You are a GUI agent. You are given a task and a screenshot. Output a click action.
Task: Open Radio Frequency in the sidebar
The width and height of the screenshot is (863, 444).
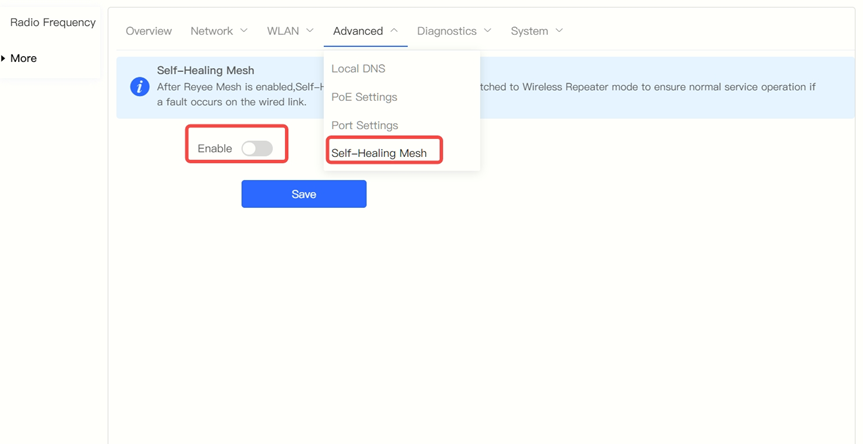click(x=53, y=23)
